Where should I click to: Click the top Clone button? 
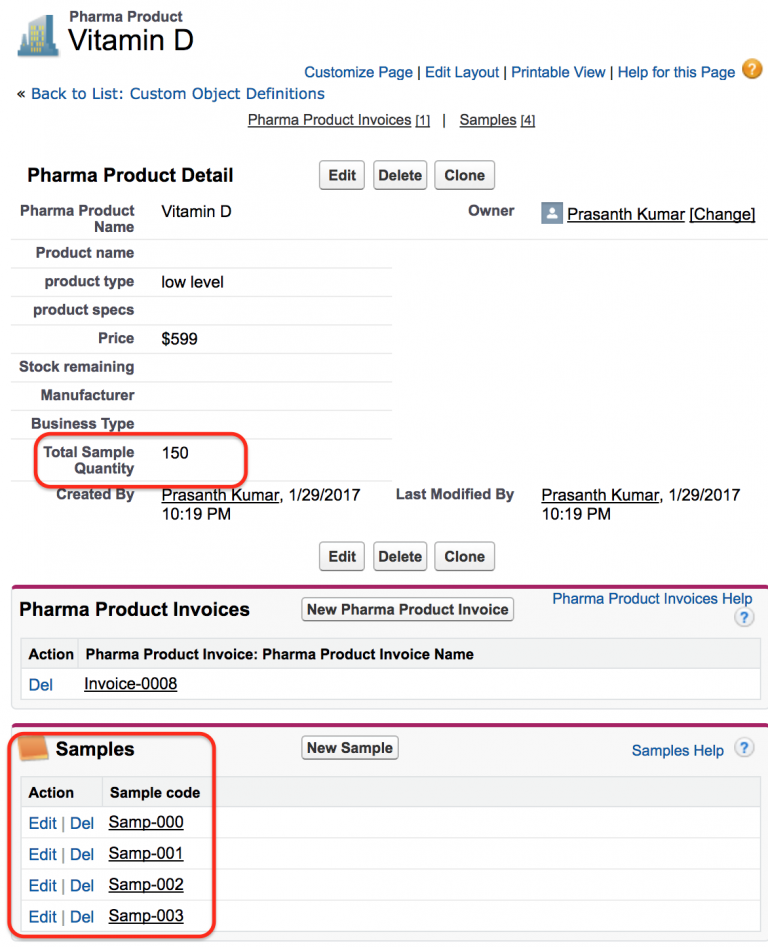coord(464,175)
